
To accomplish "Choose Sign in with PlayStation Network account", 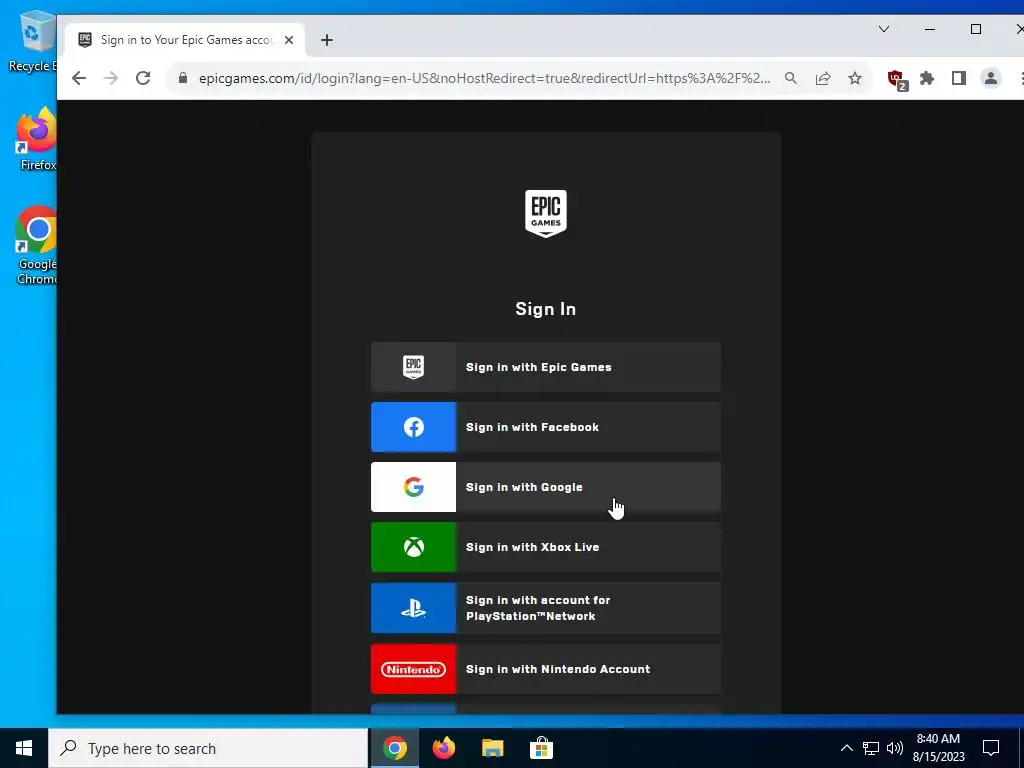I will [545, 608].
